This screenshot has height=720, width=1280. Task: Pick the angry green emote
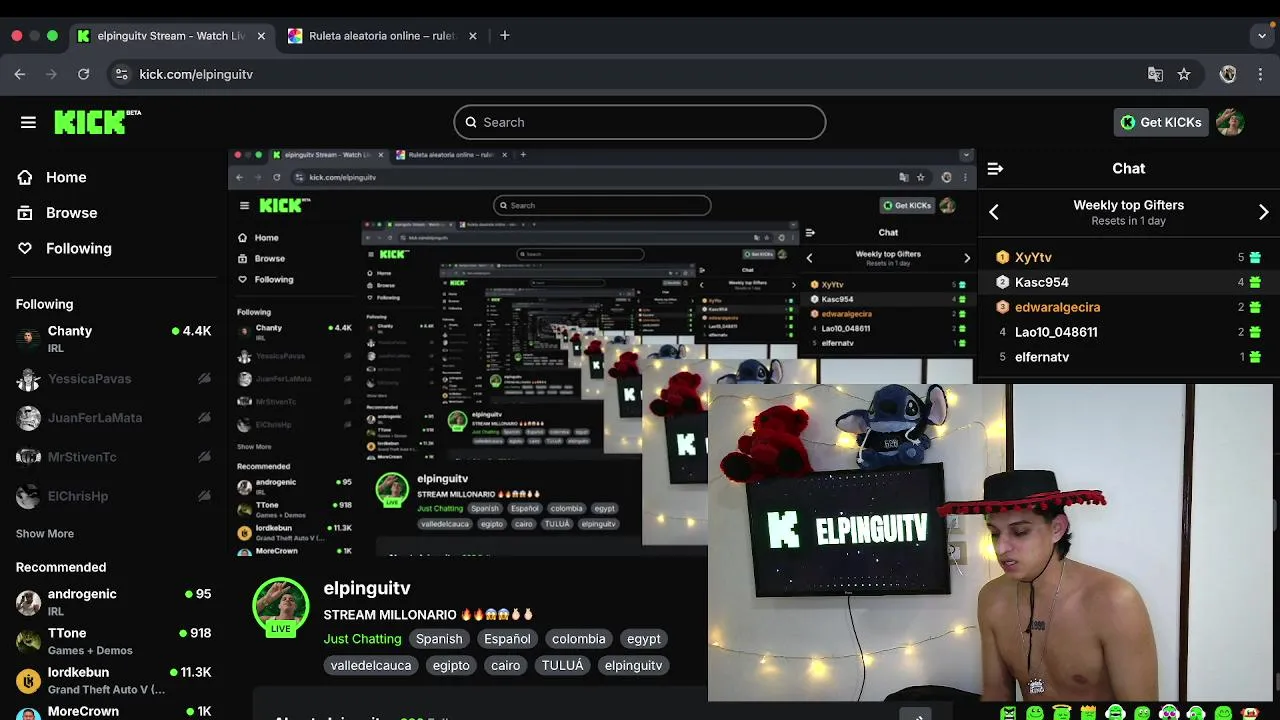[x=1008, y=713]
